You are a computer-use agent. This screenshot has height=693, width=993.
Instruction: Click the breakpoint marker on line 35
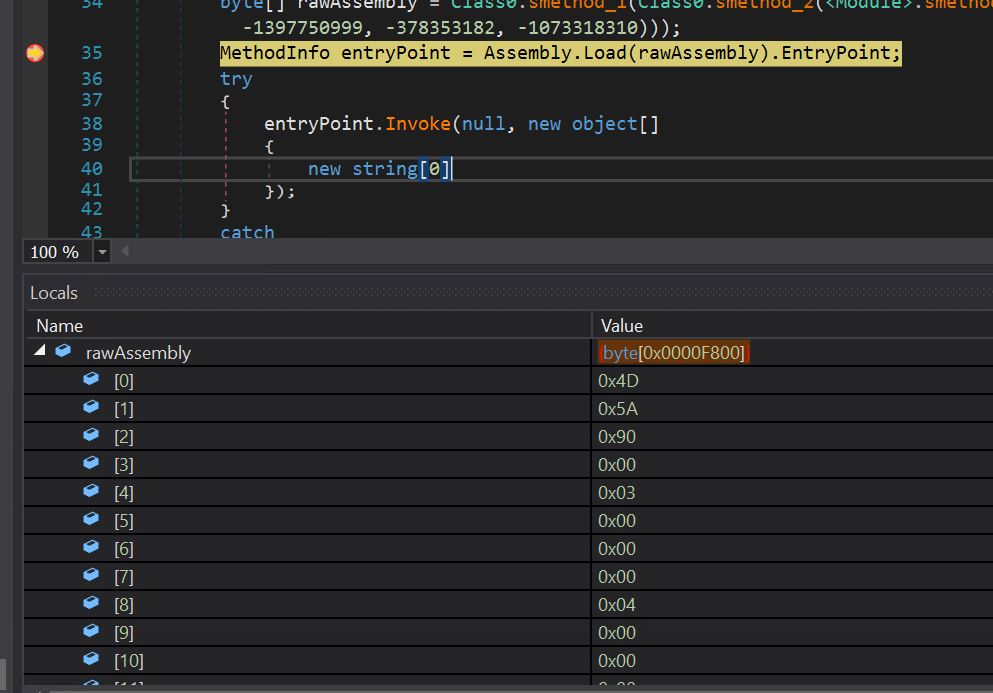click(35, 53)
